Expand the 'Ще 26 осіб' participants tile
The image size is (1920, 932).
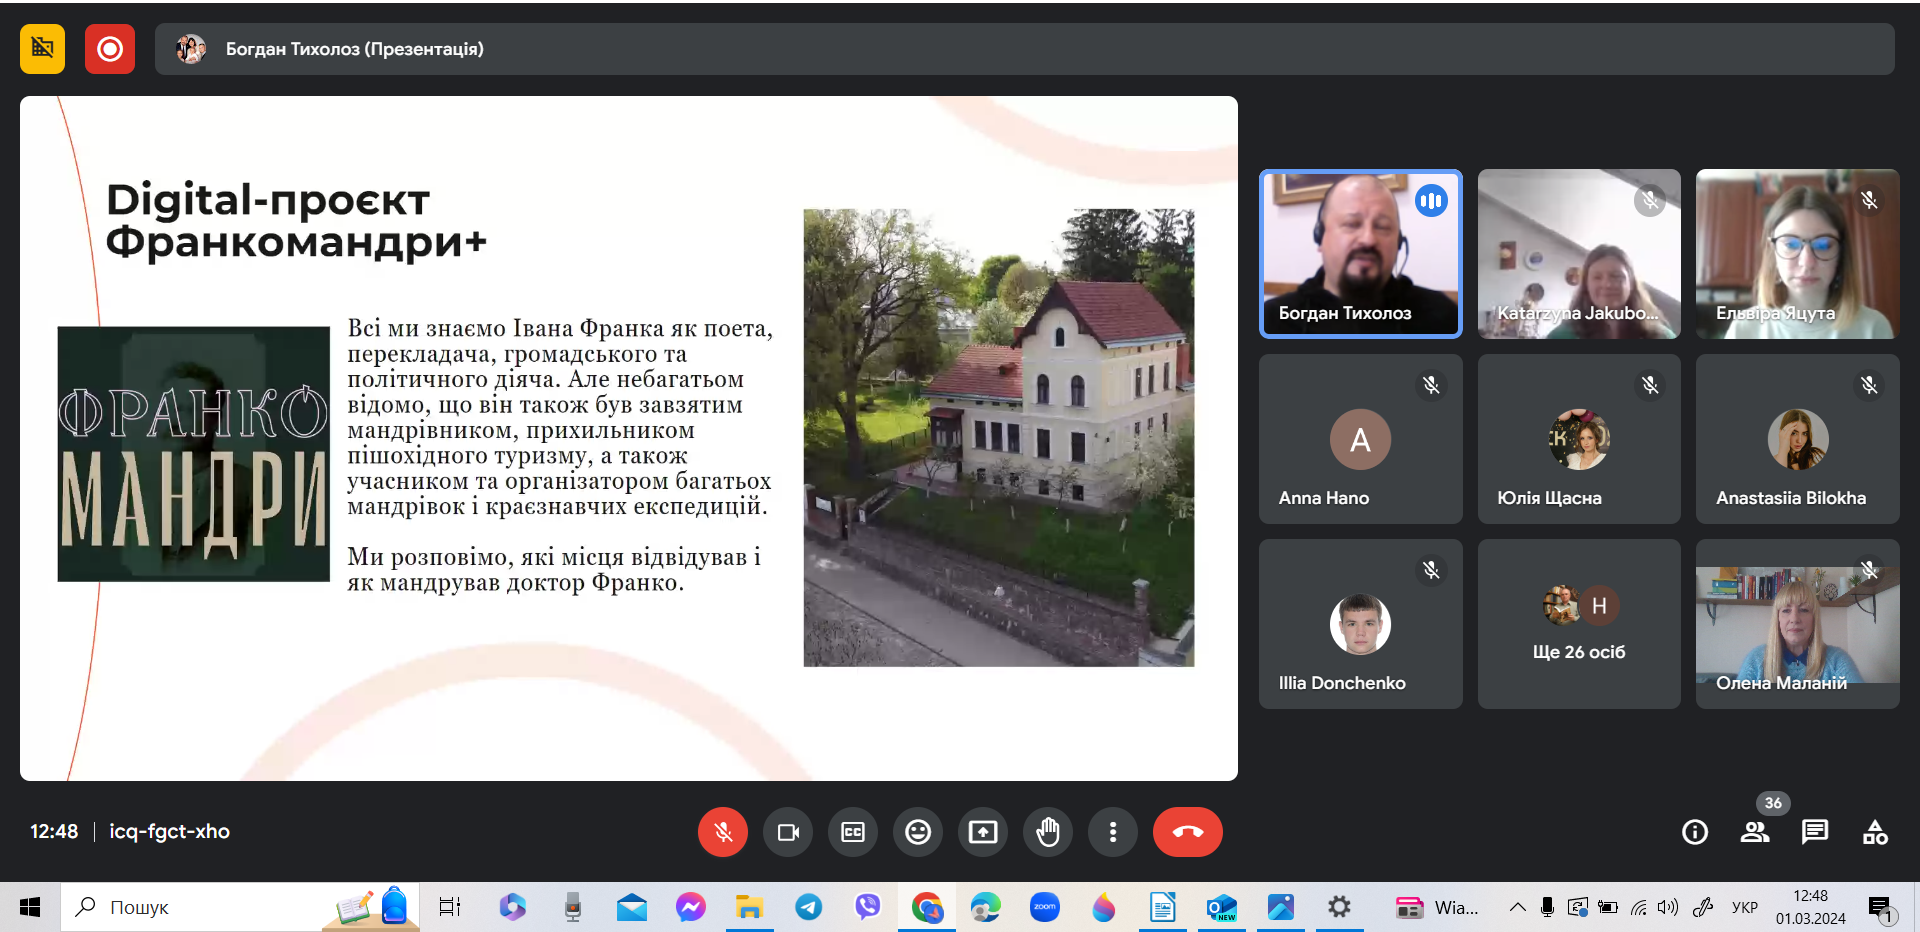[1579, 625]
